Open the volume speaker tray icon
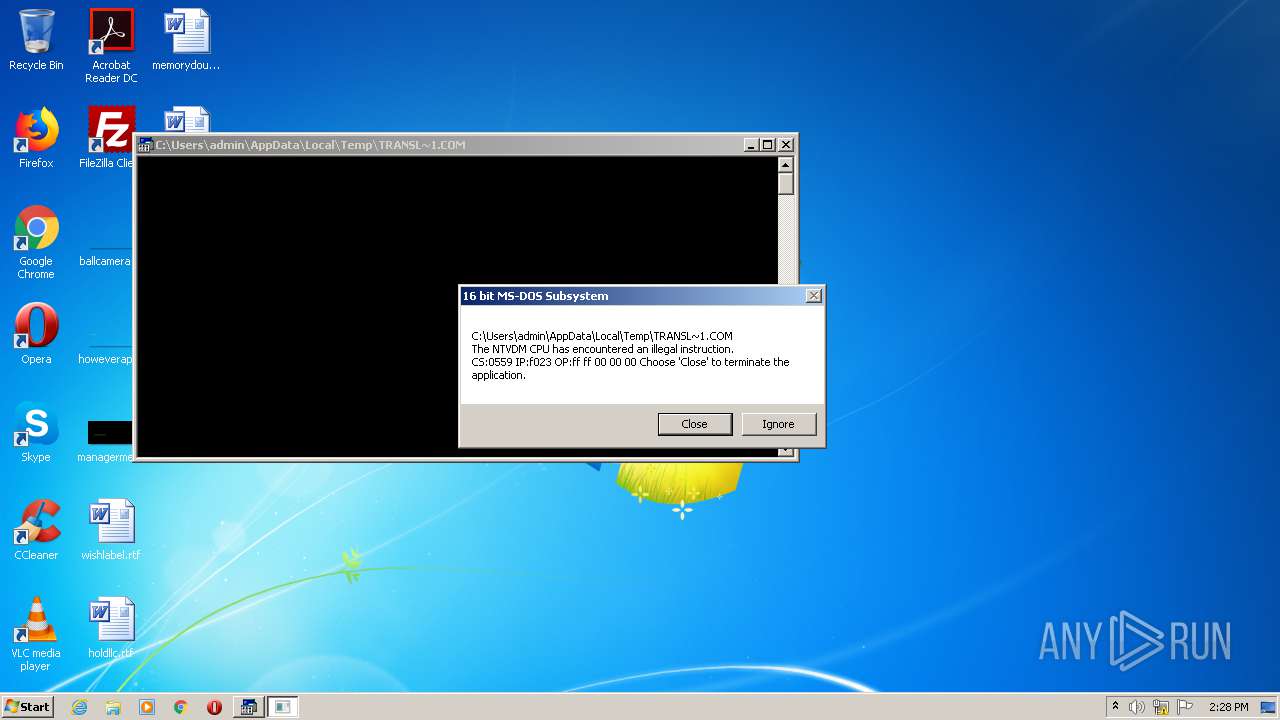The image size is (1280, 720). 1137,707
